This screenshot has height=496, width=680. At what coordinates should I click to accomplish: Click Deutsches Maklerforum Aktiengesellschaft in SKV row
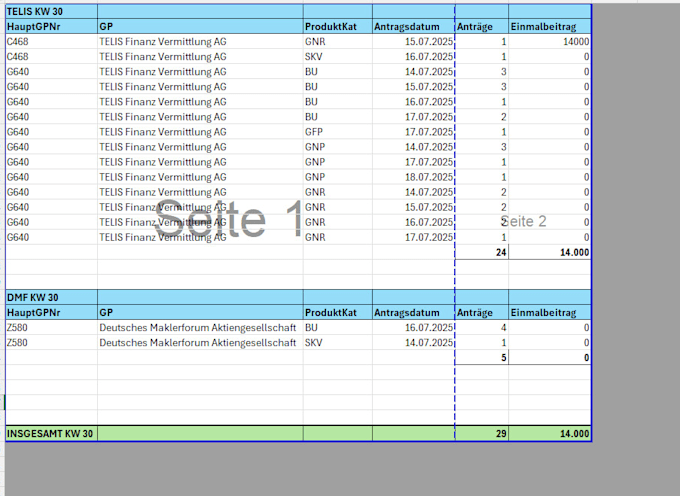[200, 343]
